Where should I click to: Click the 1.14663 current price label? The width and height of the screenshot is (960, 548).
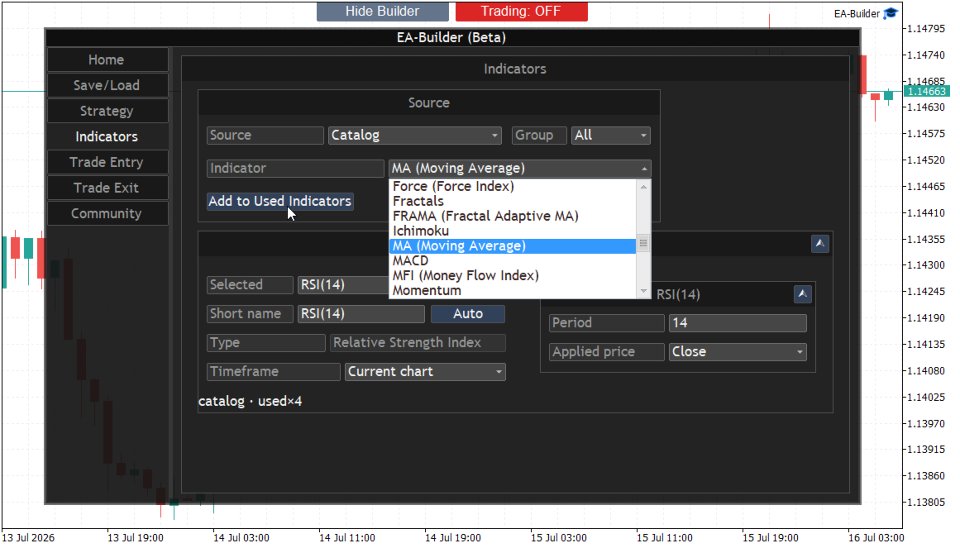[x=927, y=91]
